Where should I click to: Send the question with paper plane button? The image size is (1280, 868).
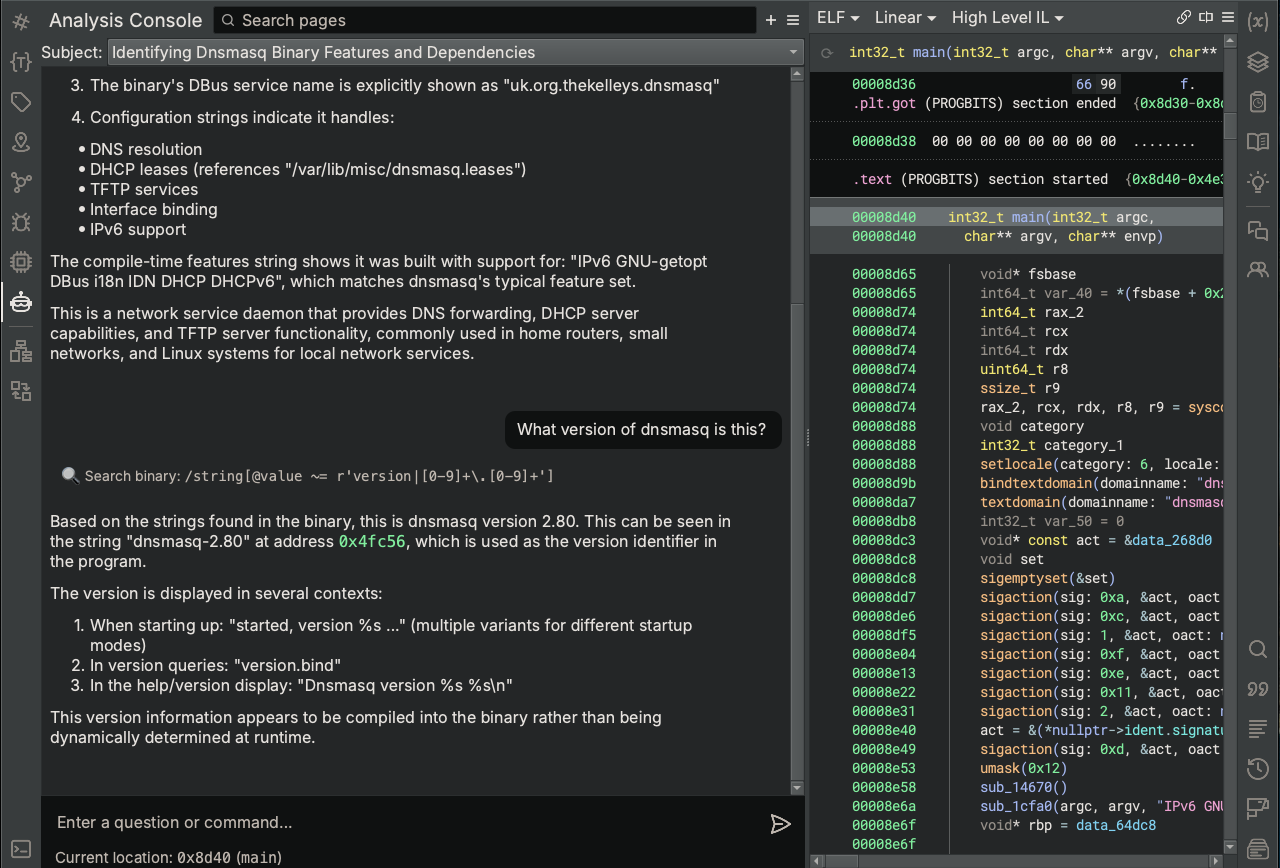point(780,823)
